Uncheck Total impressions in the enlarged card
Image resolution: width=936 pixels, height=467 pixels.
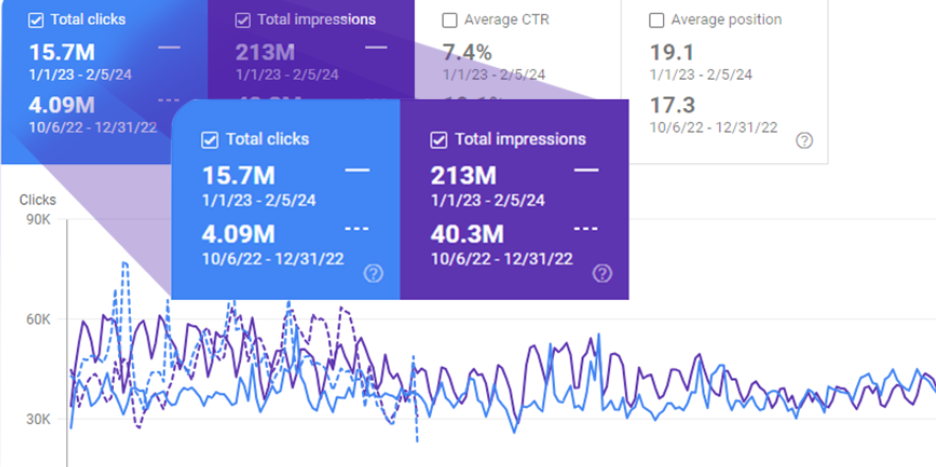click(438, 140)
